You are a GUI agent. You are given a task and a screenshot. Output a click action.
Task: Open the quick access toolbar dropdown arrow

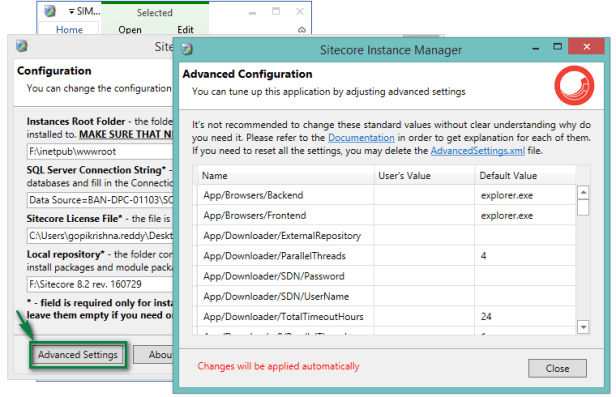[x=72, y=12]
